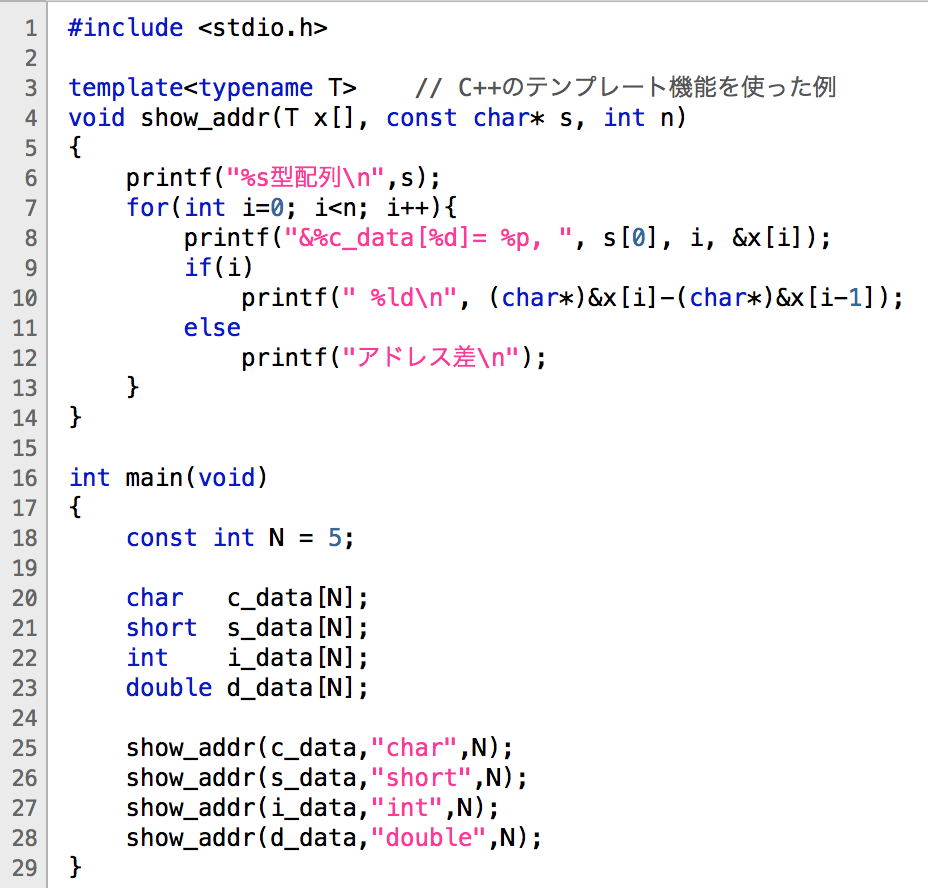Click 'd_data[N];' declaration on line 23

tap(298, 688)
